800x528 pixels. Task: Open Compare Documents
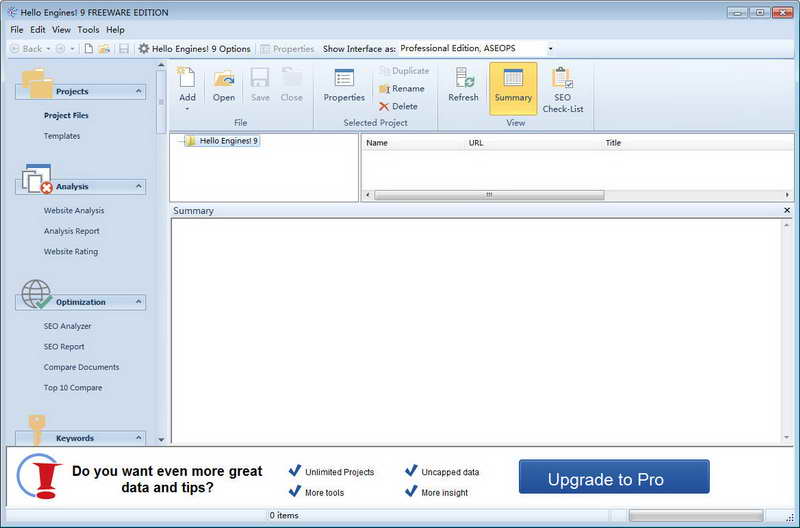click(81, 367)
